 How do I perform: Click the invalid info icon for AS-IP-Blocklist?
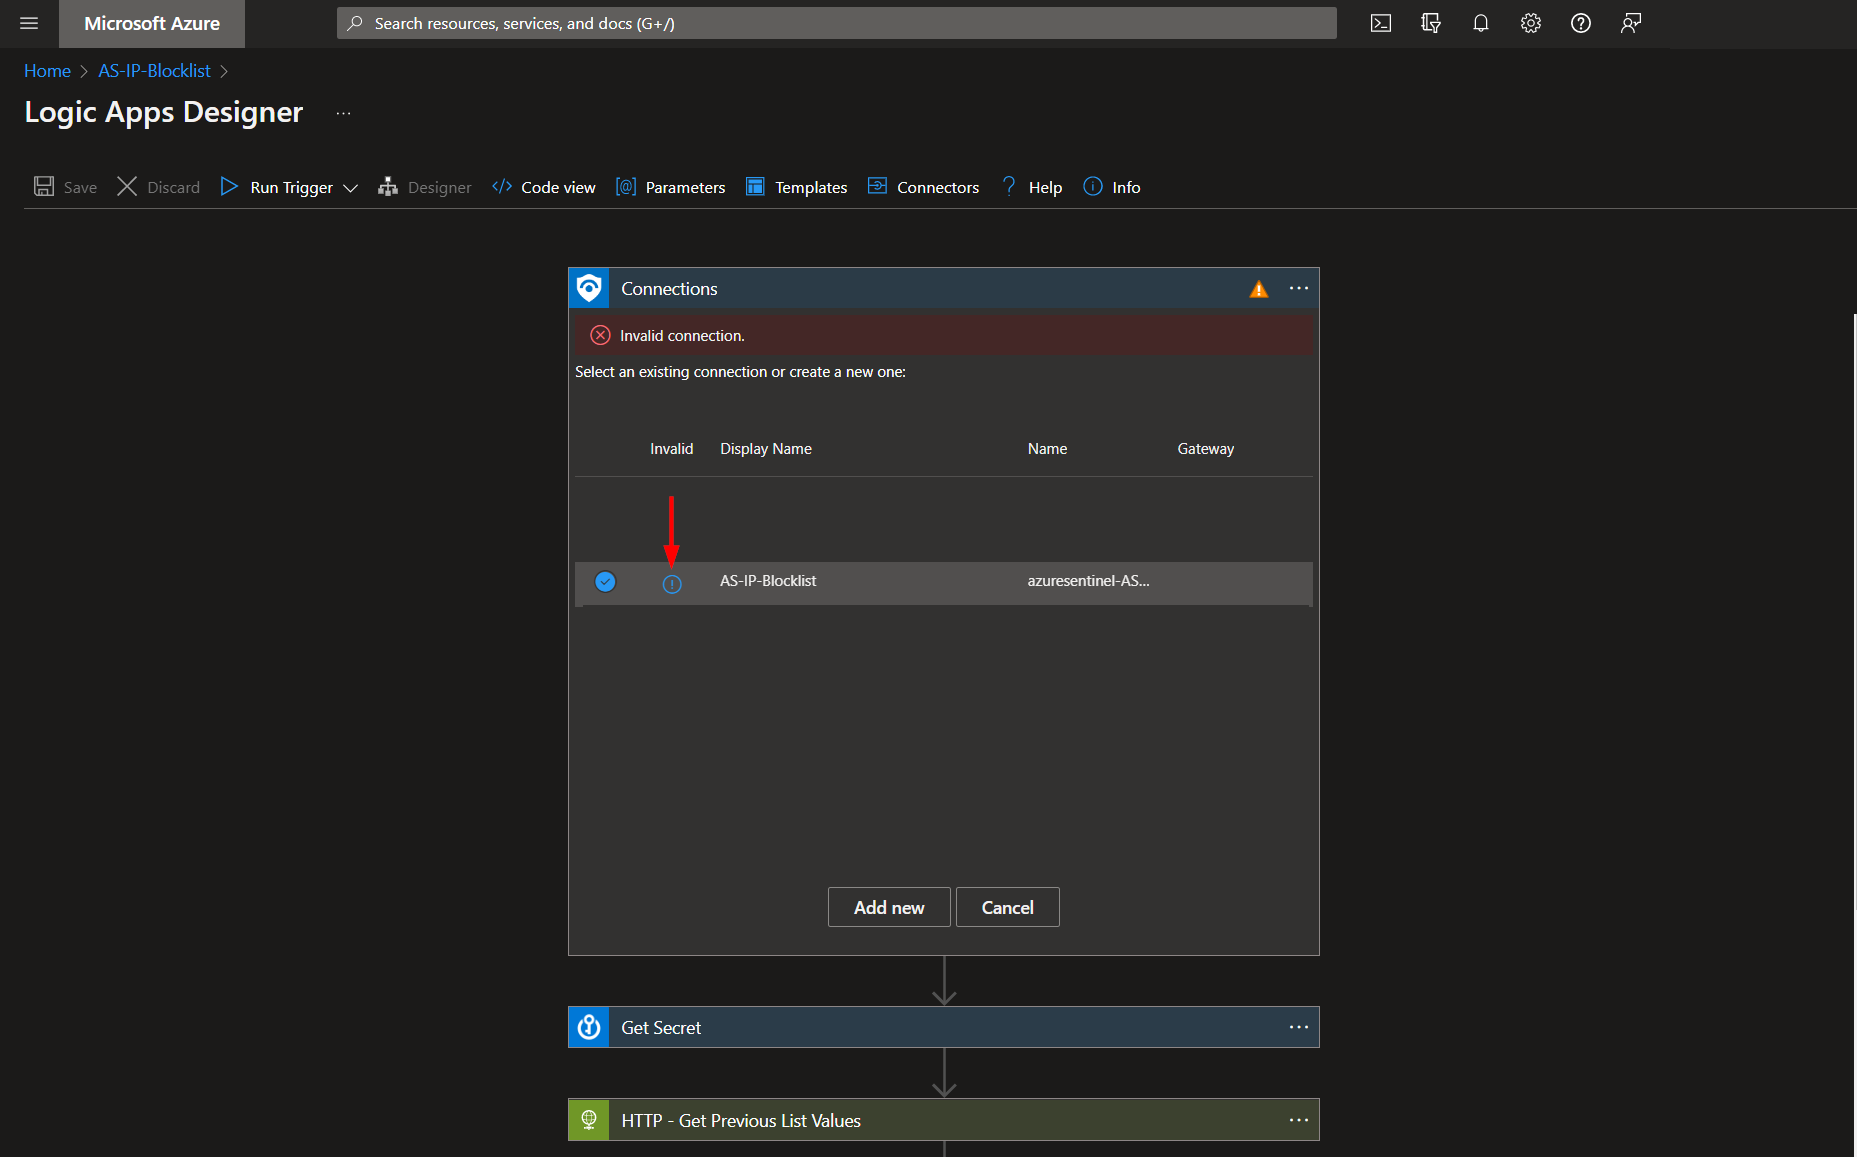point(672,584)
